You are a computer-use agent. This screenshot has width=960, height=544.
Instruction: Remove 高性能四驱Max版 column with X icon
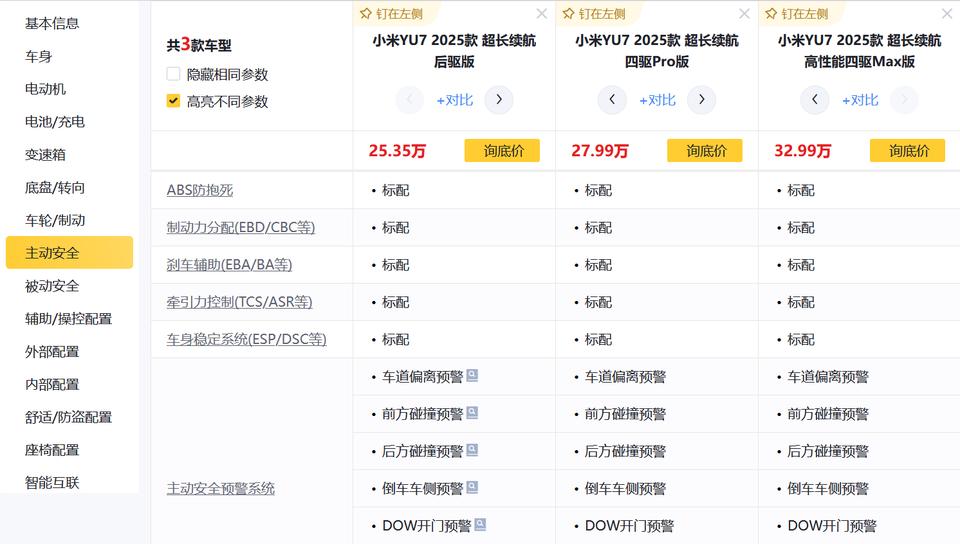[947, 13]
